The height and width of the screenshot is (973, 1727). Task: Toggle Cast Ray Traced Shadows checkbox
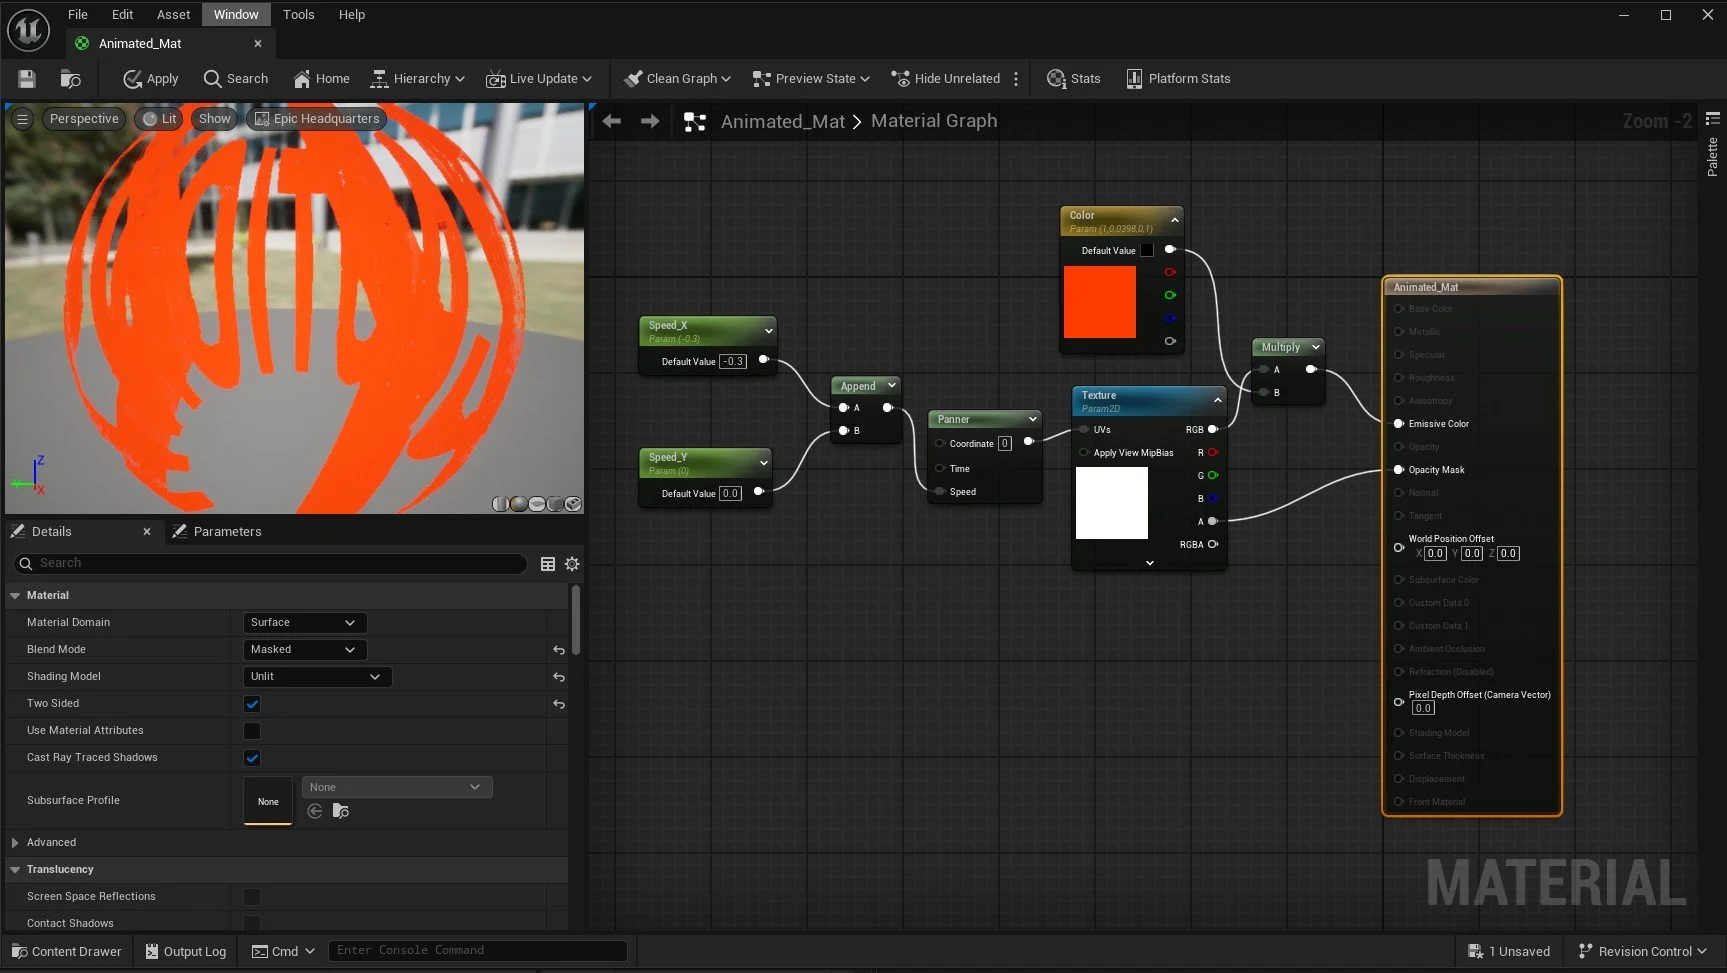(252, 758)
